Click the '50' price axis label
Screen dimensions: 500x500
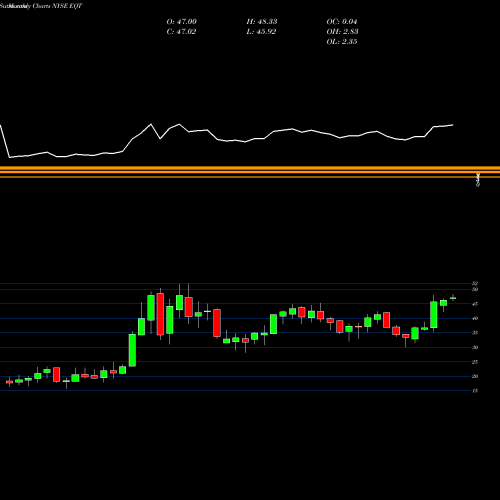point(475,289)
